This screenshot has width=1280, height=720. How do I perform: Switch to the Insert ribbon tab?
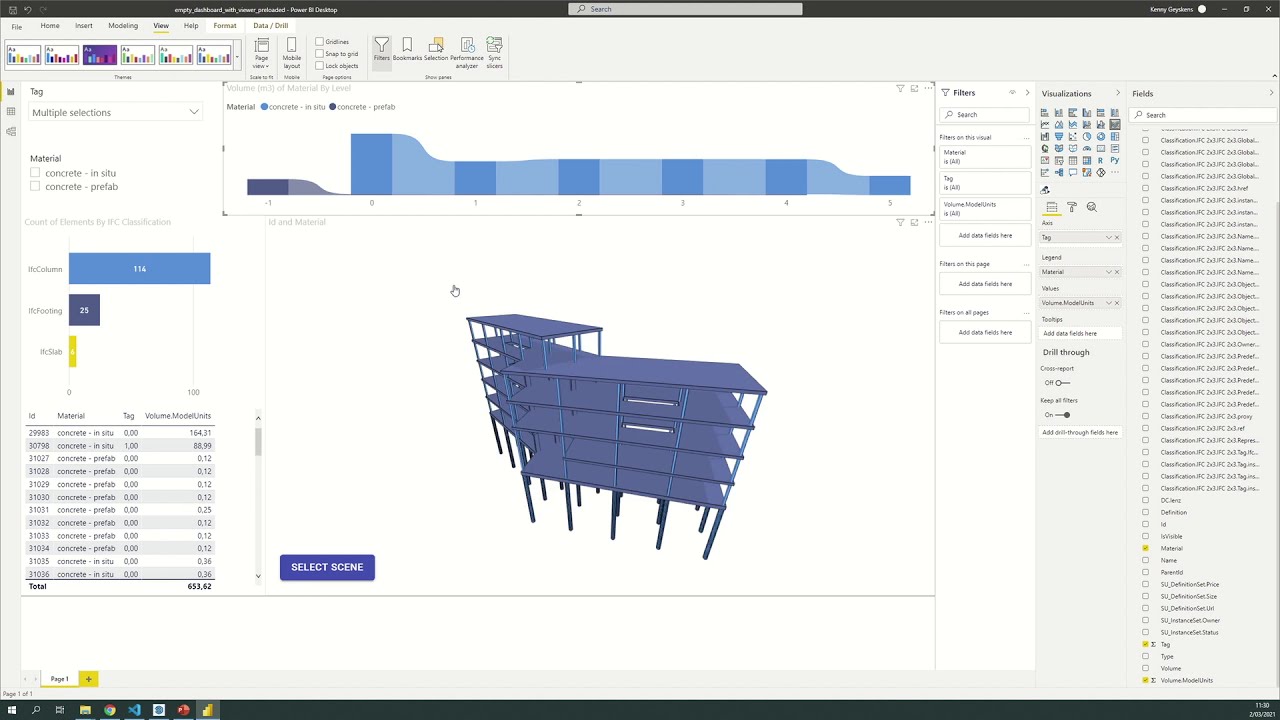click(x=84, y=26)
